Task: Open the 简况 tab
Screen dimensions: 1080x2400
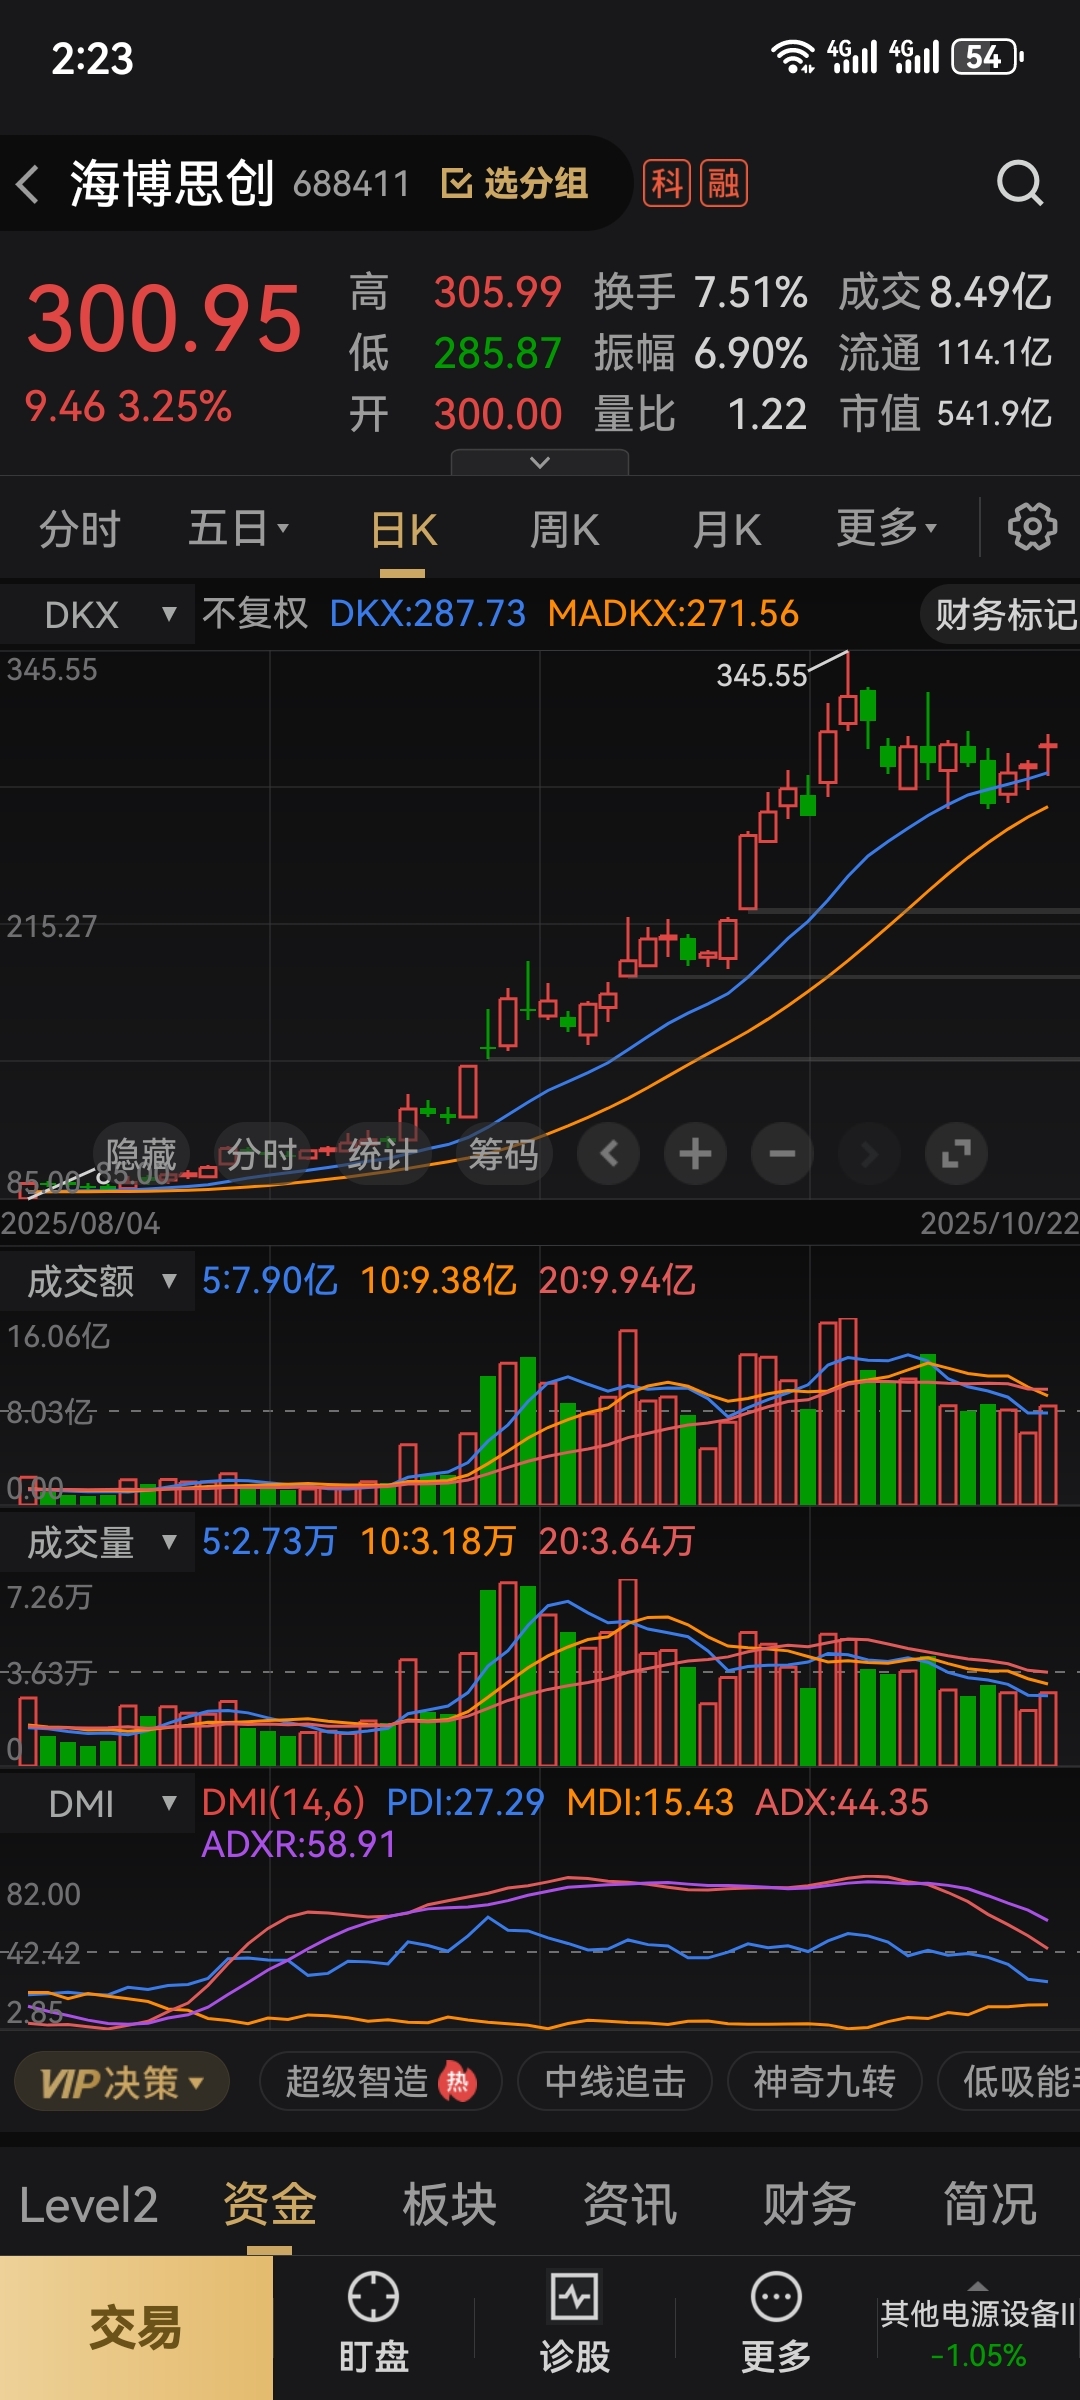Action: click(x=990, y=2204)
